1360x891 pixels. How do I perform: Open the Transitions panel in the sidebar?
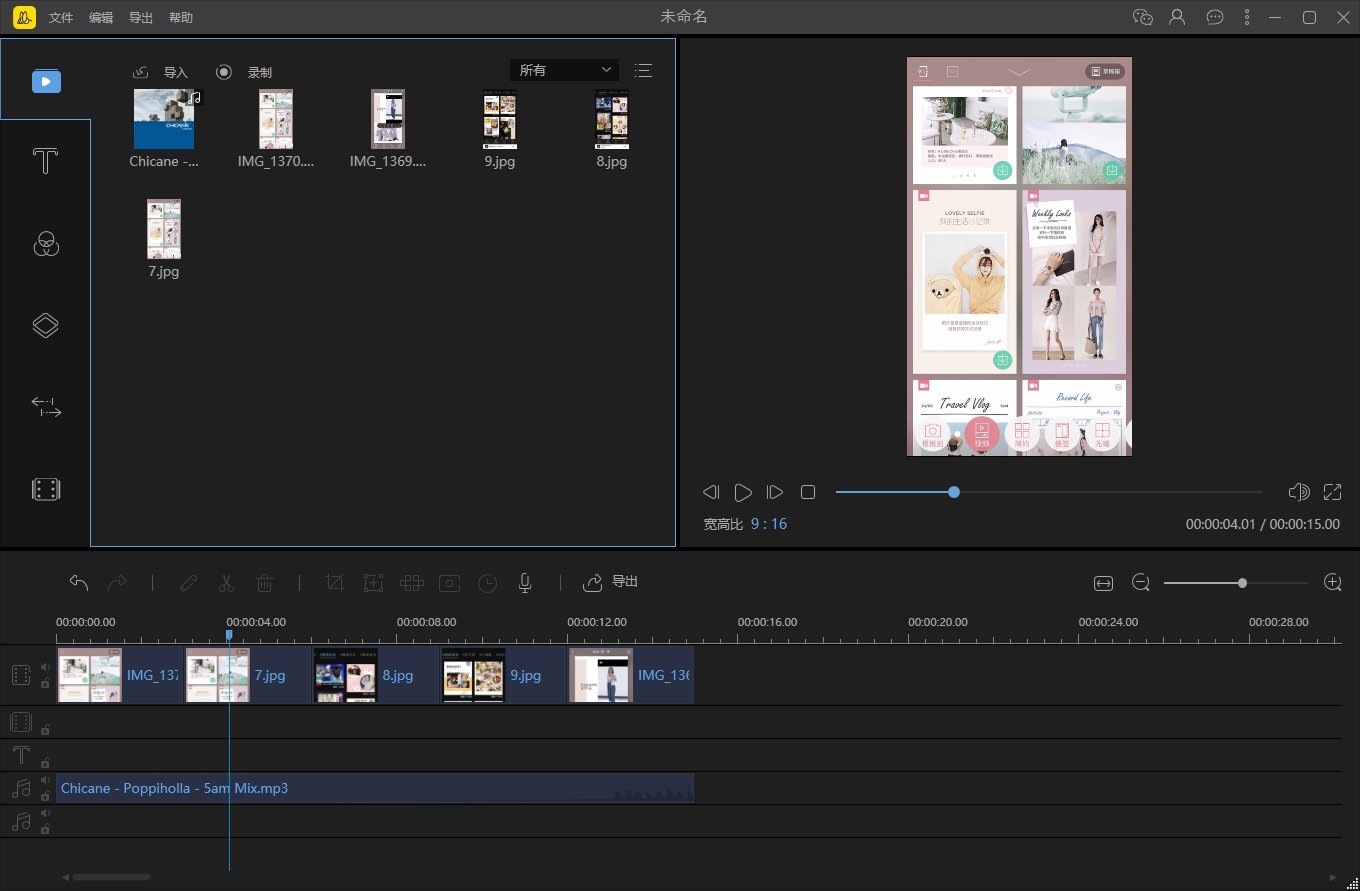45,406
